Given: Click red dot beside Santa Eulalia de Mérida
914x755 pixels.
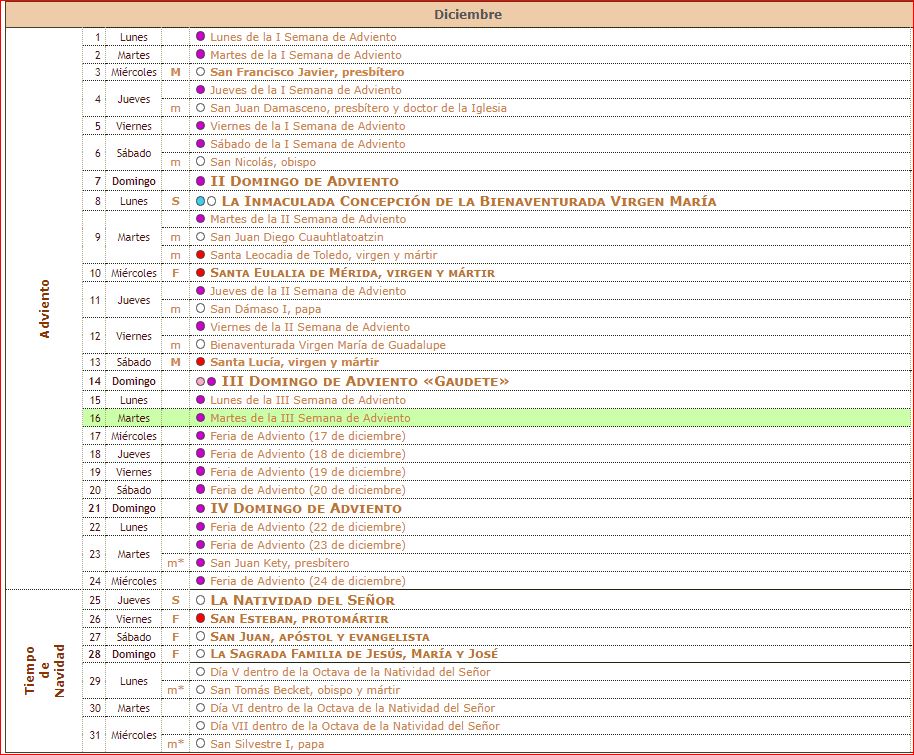Looking at the screenshot, I should pyautogui.click(x=201, y=273).
